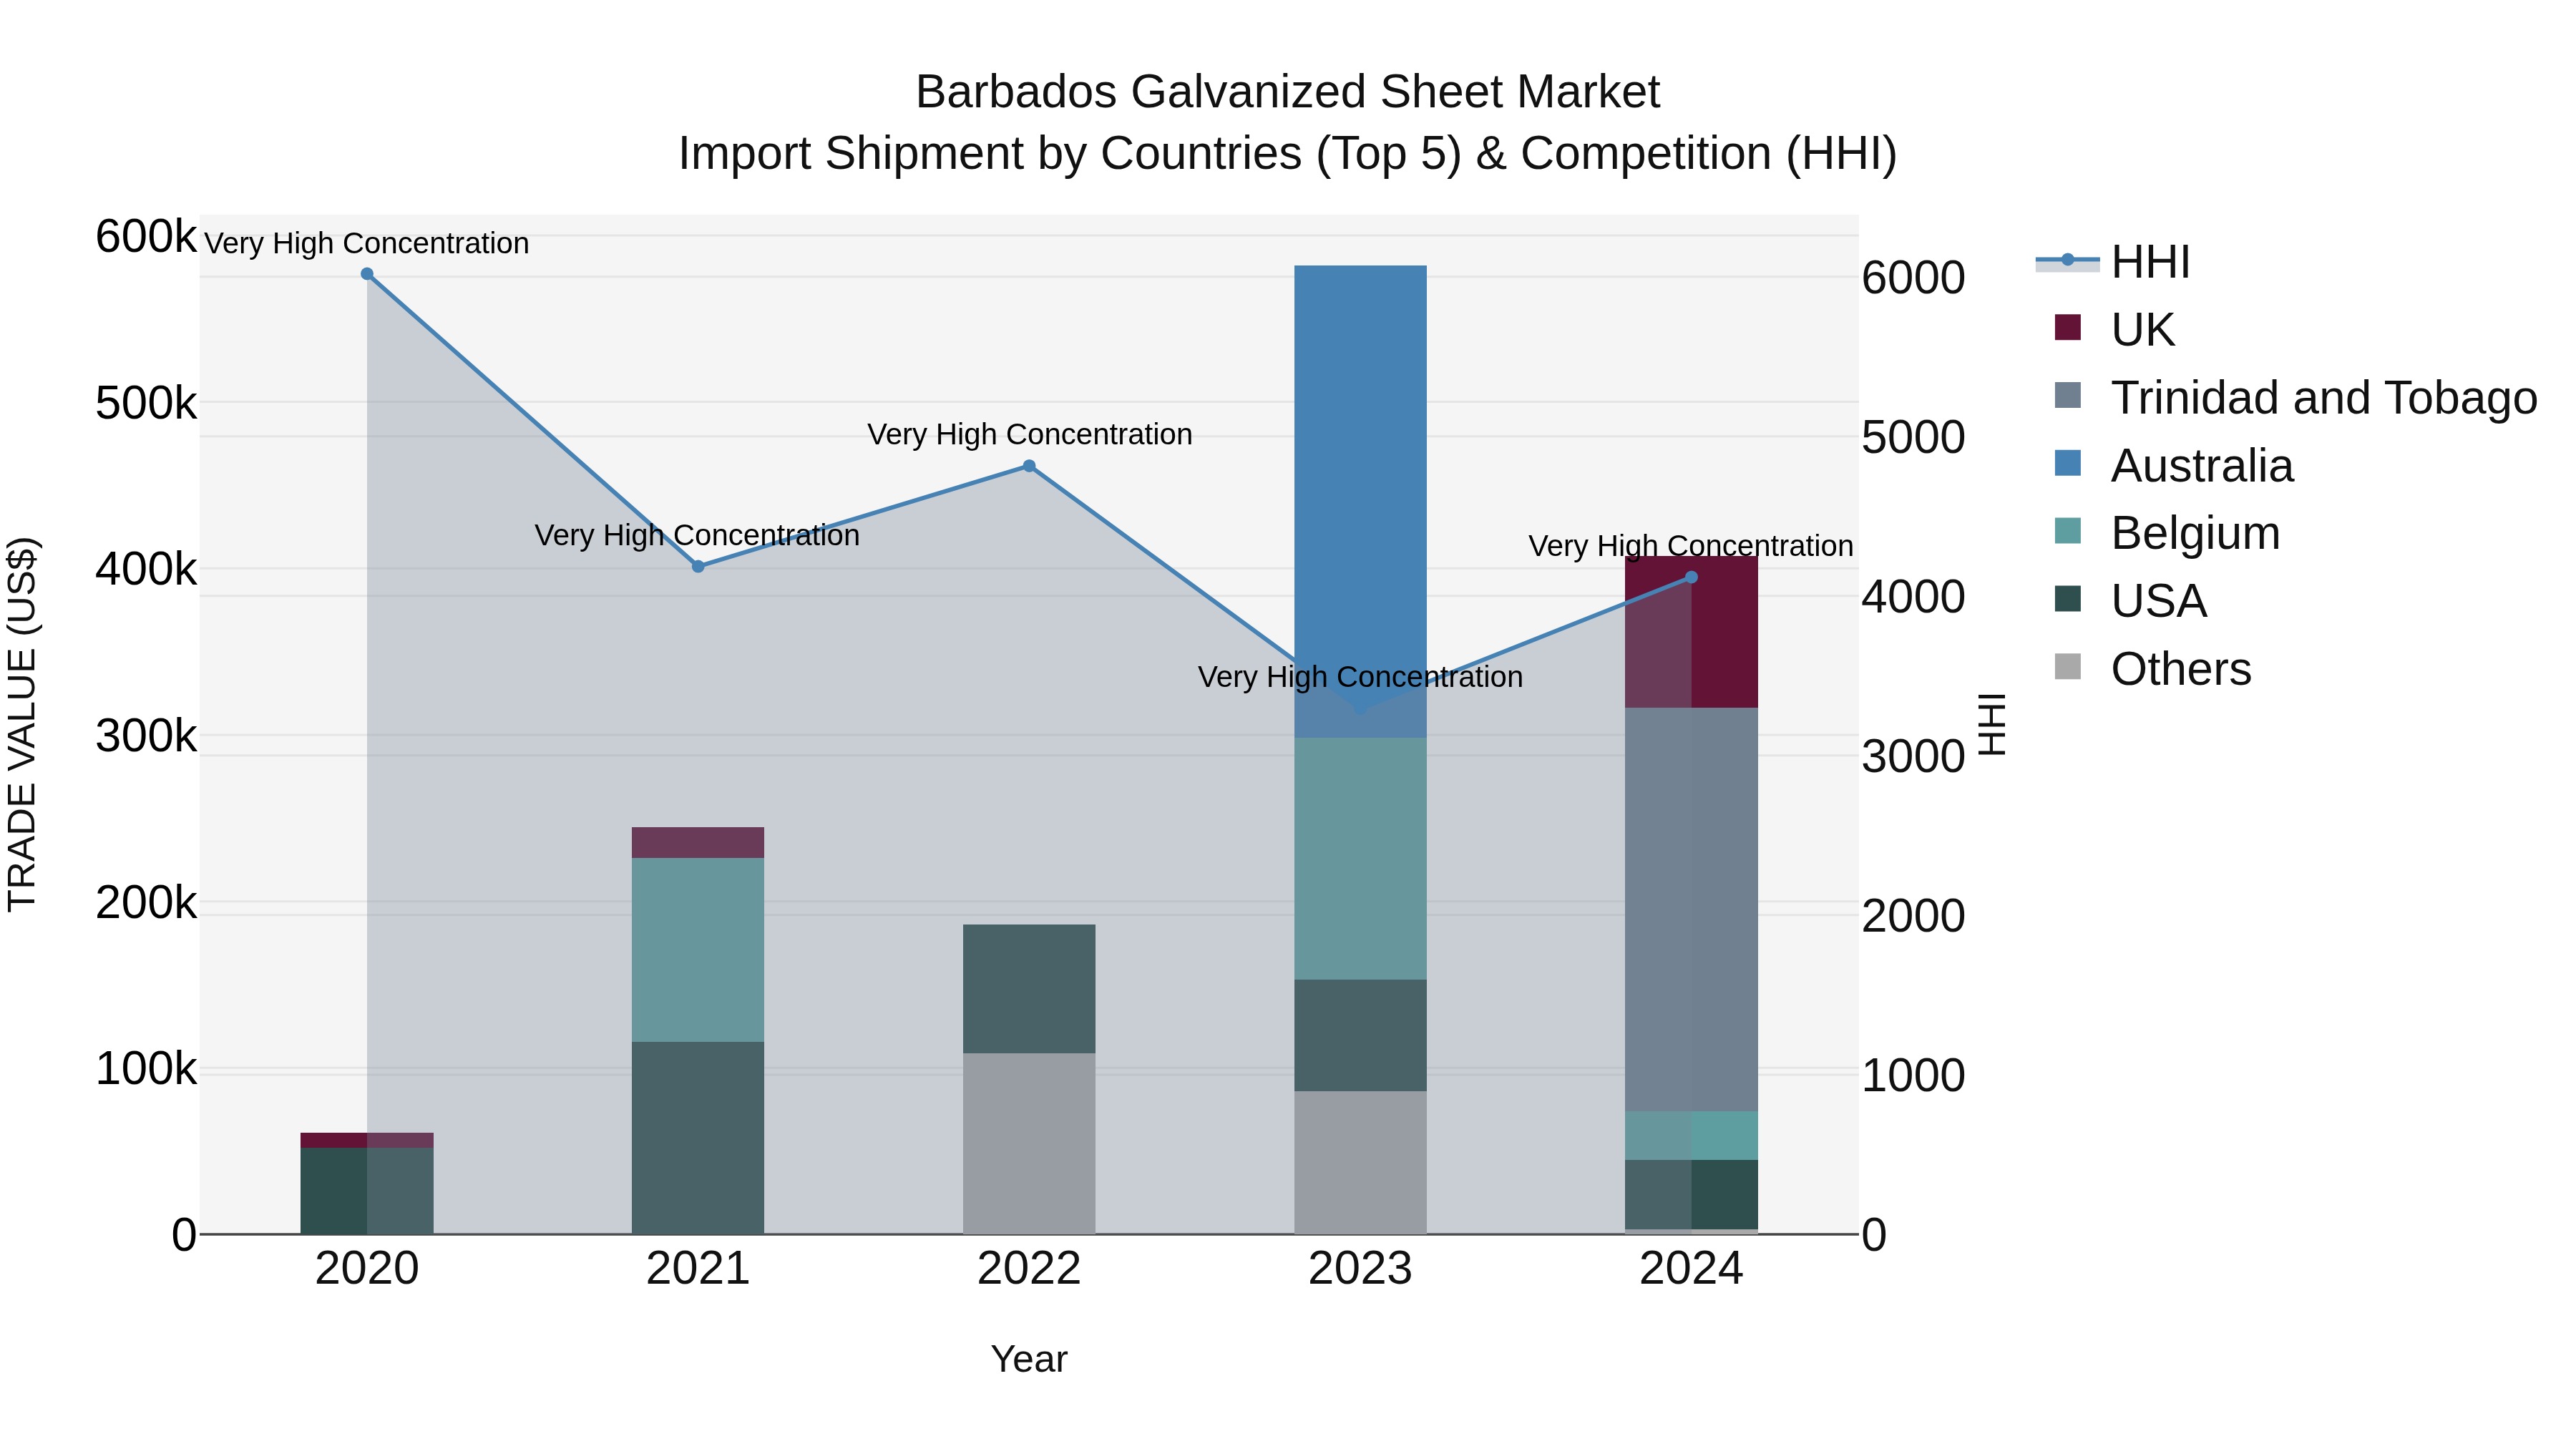
Task: Click the 2020 Very High Concentration annotation
Action: pyautogui.click(x=367, y=243)
